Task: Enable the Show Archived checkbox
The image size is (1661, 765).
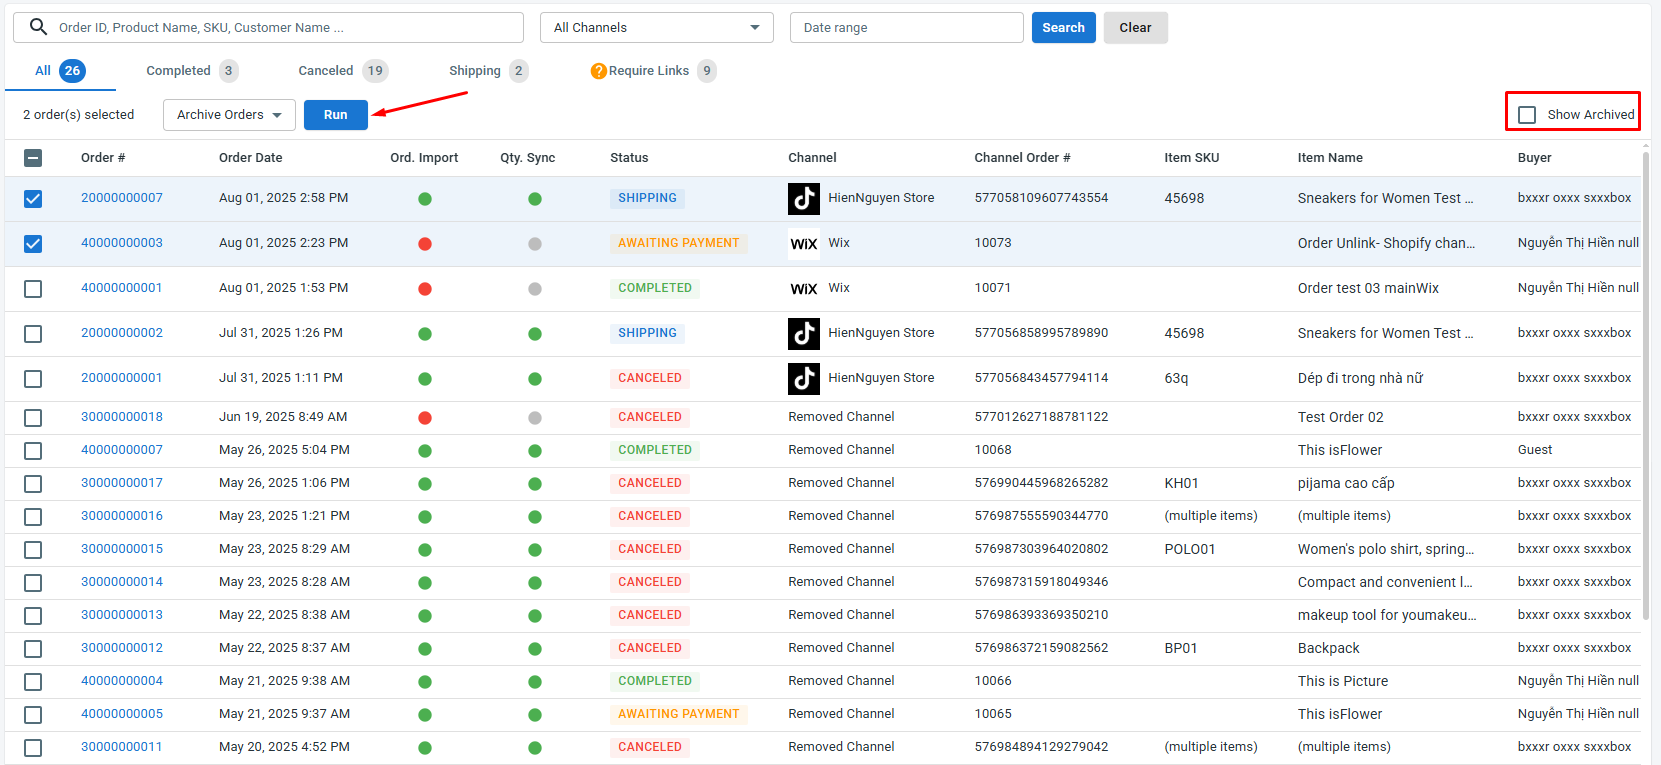Action: (x=1527, y=115)
